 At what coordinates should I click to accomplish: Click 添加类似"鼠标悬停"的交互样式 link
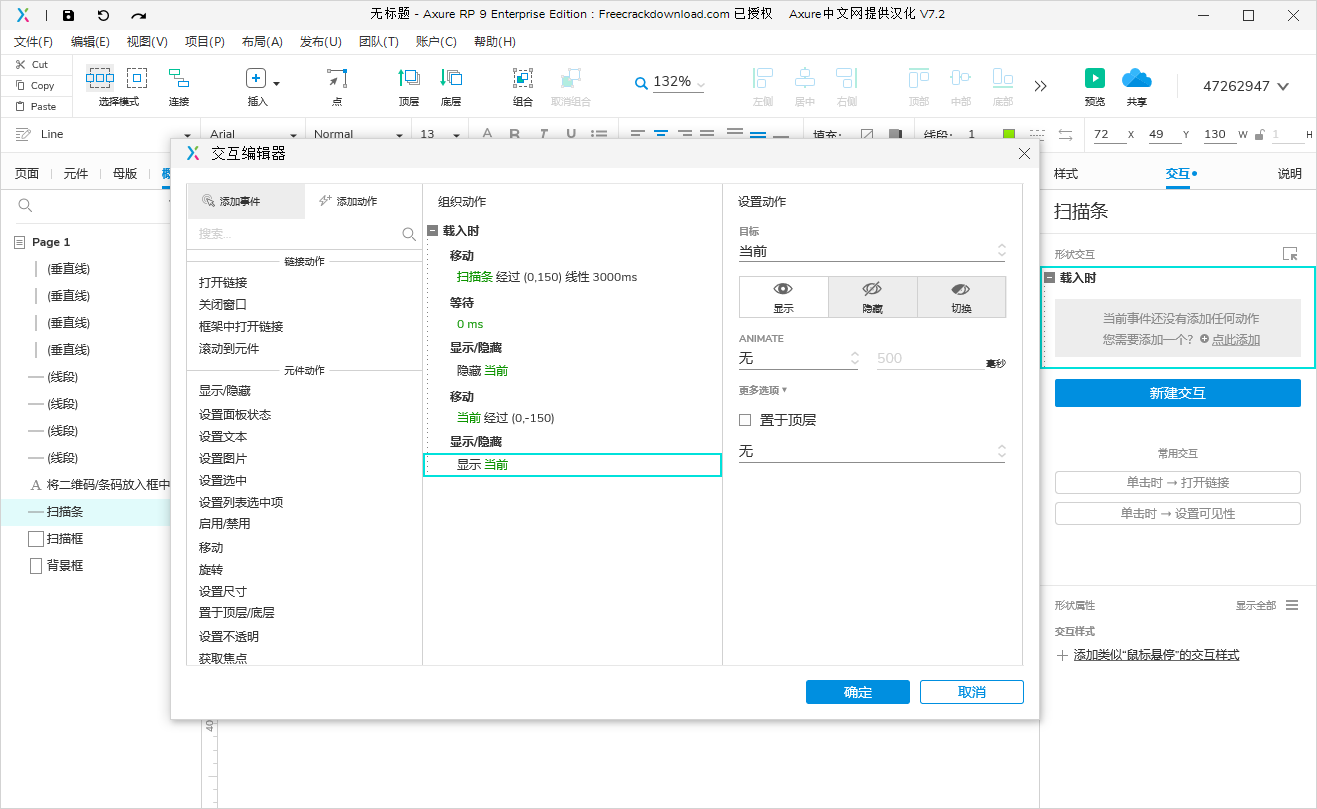pyautogui.click(x=1156, y=655)
